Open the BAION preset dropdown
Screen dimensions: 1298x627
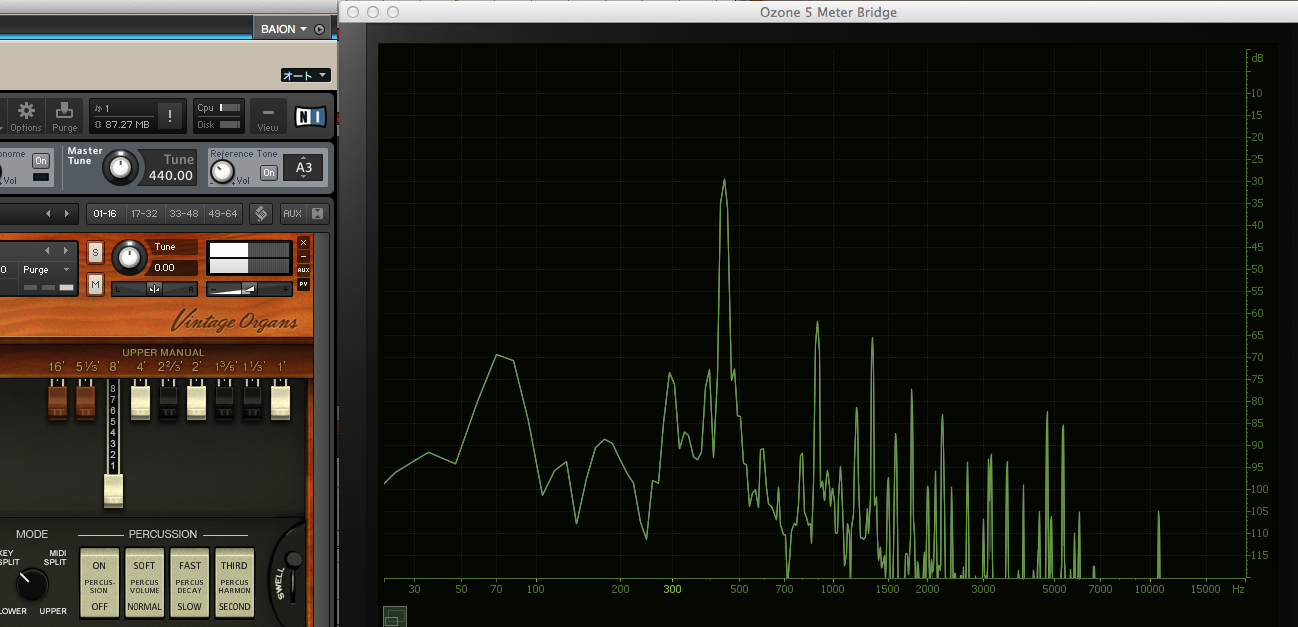(284, 29)
